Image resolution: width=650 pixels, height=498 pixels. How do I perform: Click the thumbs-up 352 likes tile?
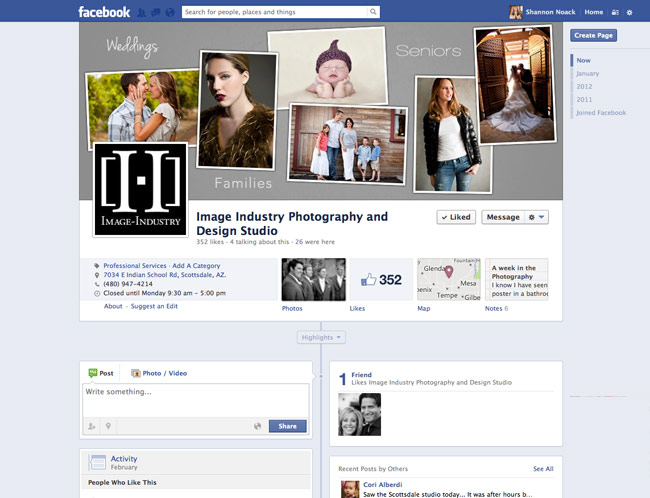click(381, 279)
